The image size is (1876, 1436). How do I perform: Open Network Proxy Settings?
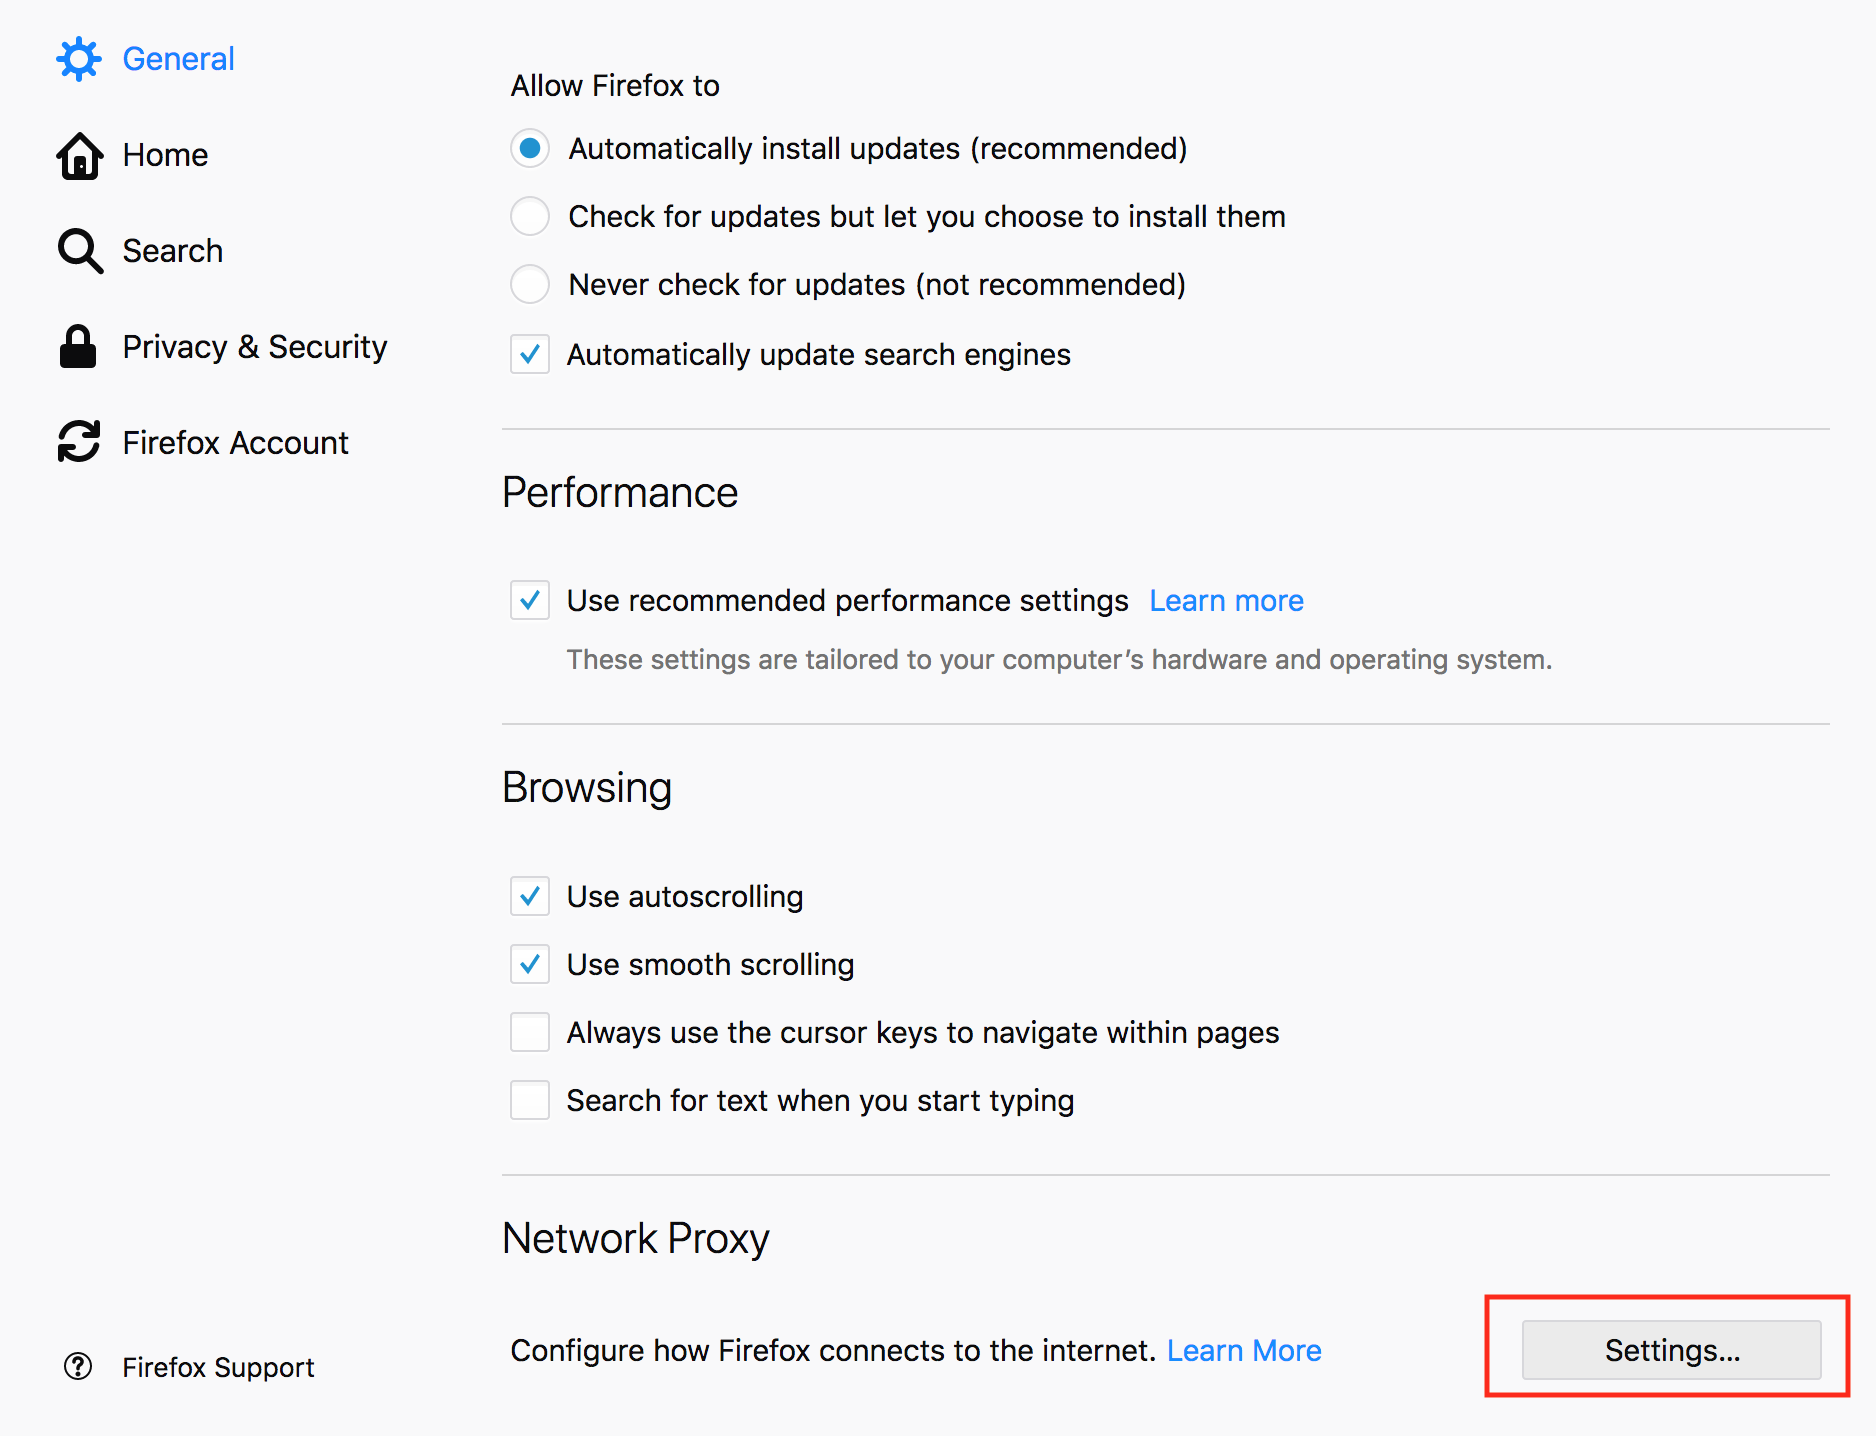(1668, 1350)
